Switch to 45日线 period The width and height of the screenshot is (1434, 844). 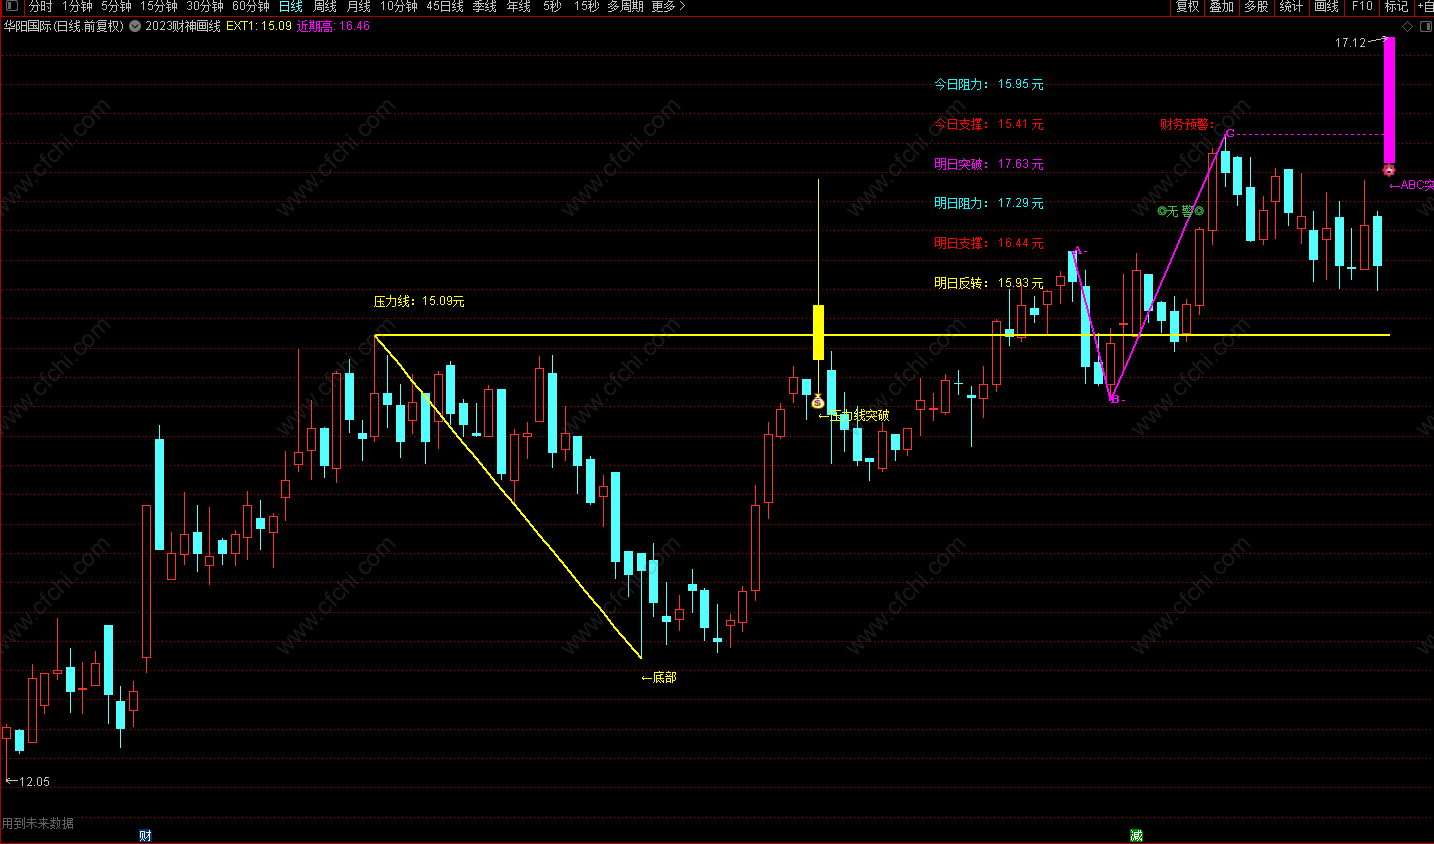(445, 6)
